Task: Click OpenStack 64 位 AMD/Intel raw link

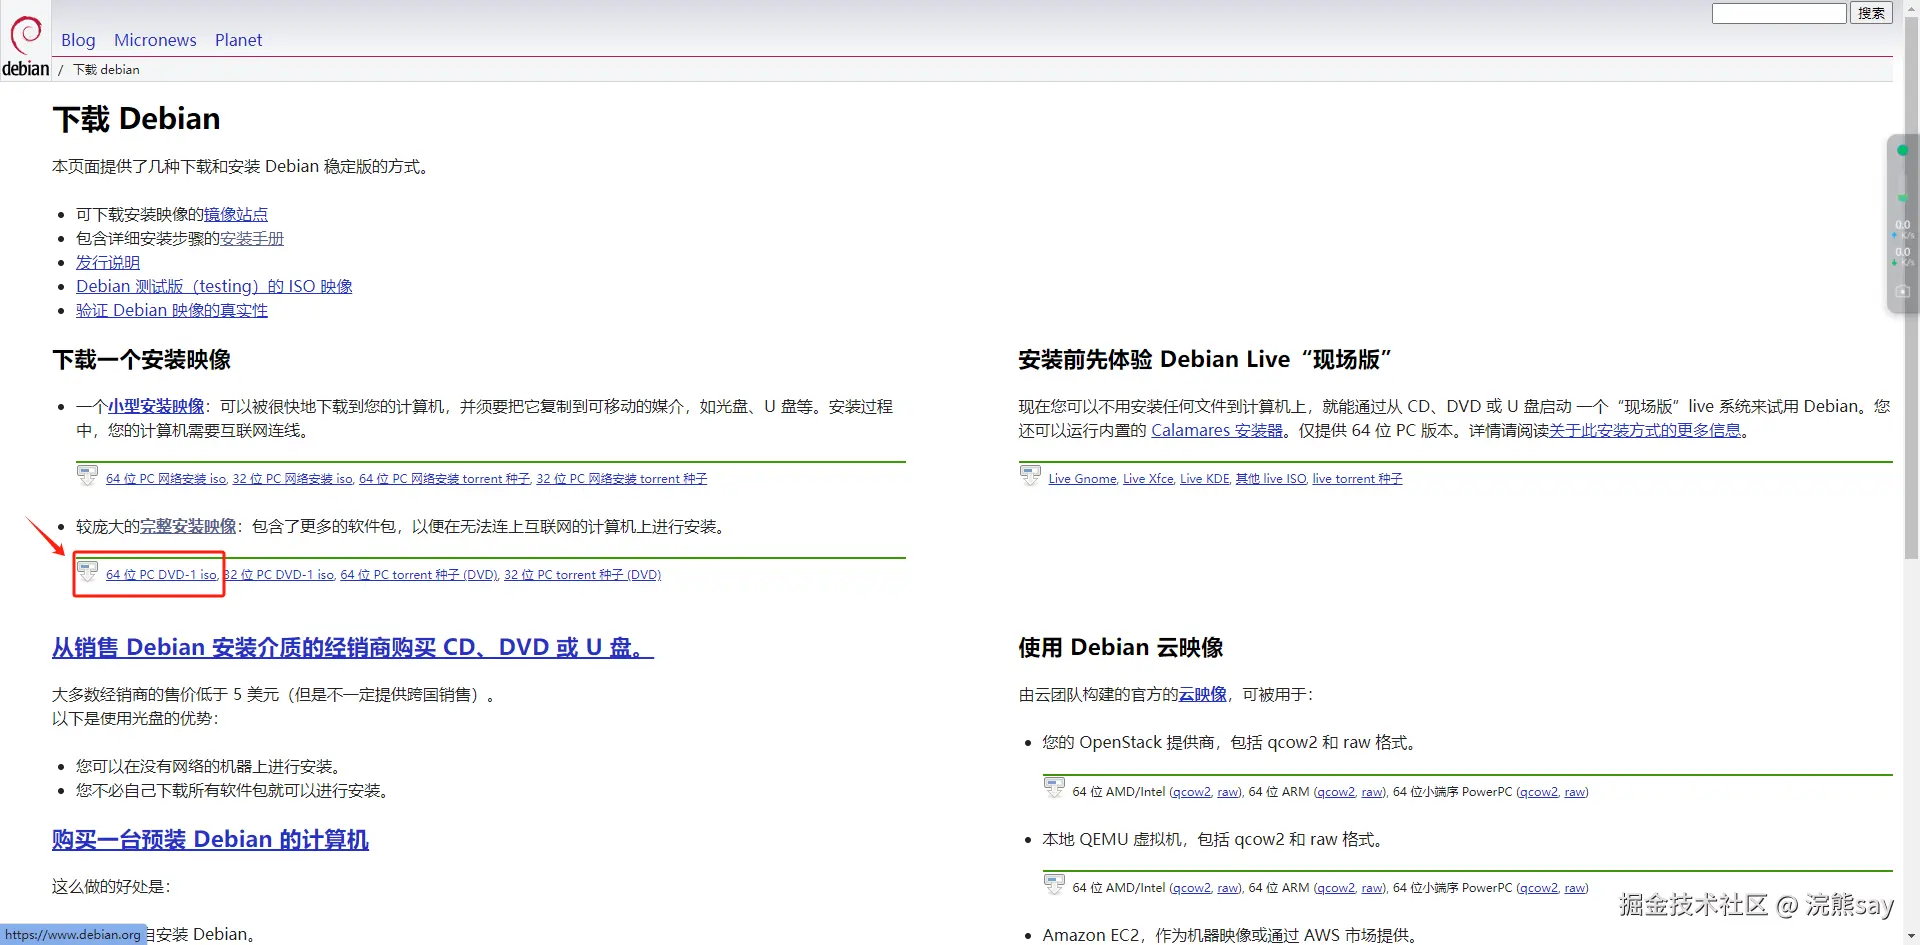Action: [1229, 792]
